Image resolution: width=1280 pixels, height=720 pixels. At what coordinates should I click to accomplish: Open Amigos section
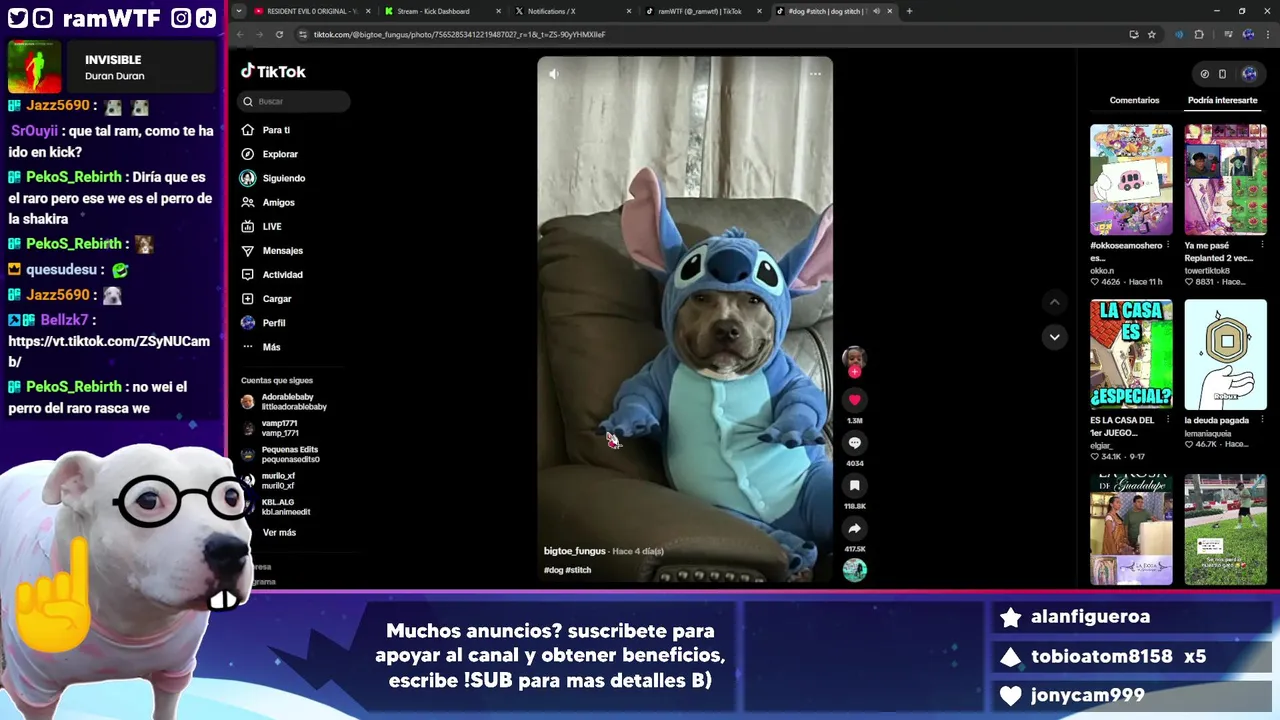268,202
